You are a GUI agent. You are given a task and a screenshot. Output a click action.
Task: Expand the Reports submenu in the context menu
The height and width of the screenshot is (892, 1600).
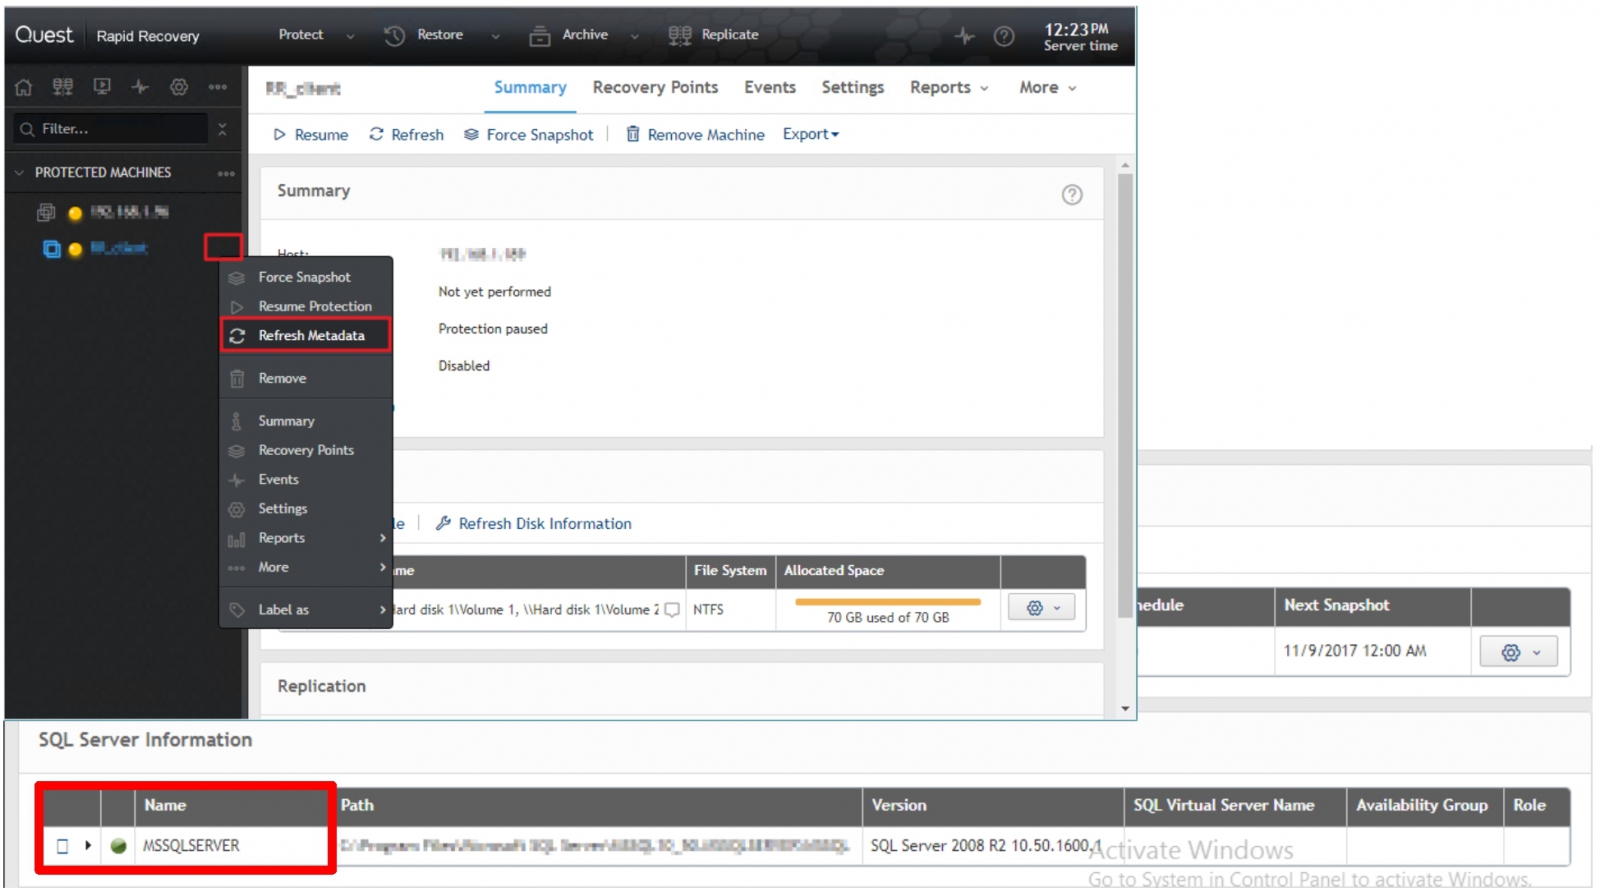point(382,538)
